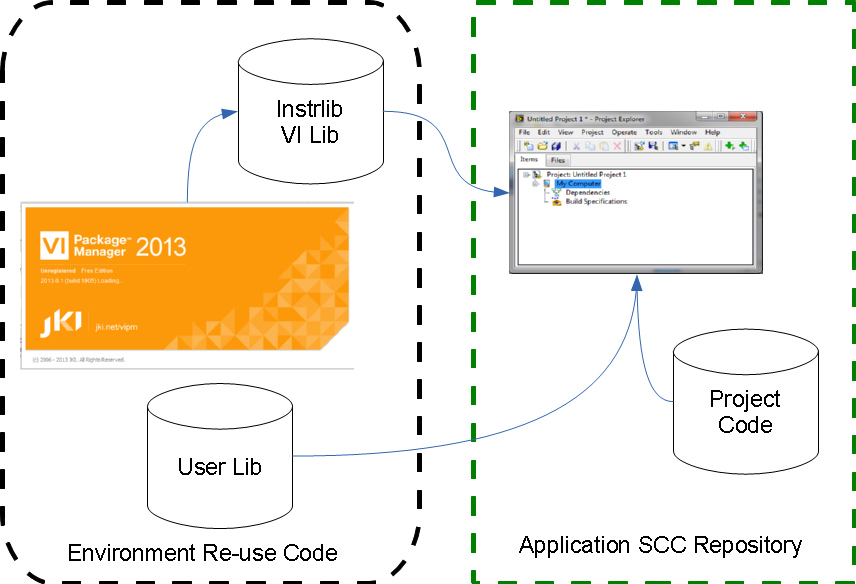Click the LabVIEW icon in the title bar
Screen dimensions: 856x584
coord(519,119)
